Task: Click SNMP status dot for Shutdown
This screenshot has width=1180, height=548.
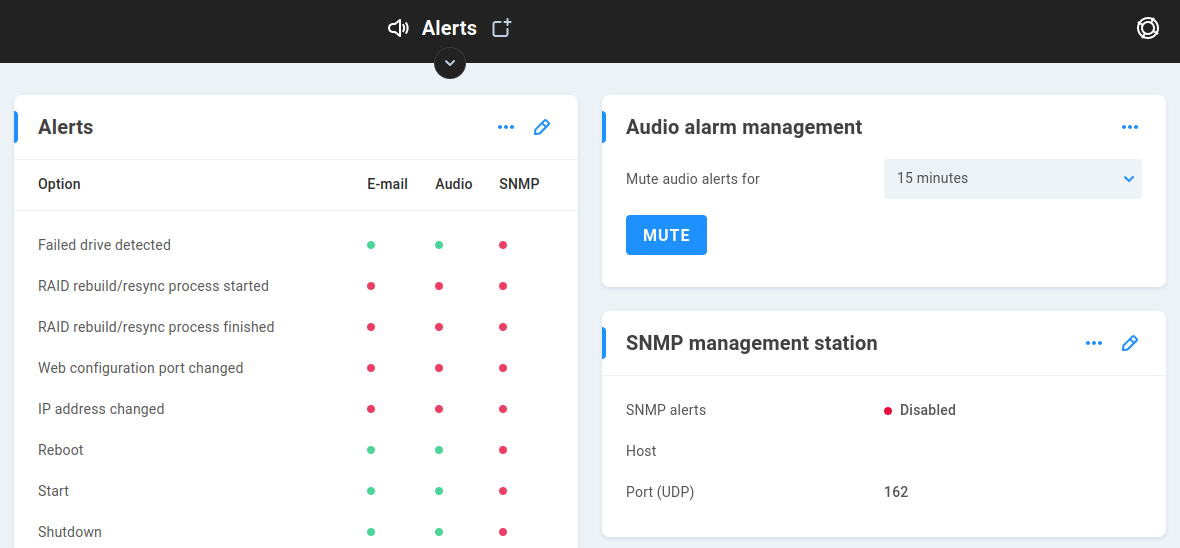Action: pos(503,531)
